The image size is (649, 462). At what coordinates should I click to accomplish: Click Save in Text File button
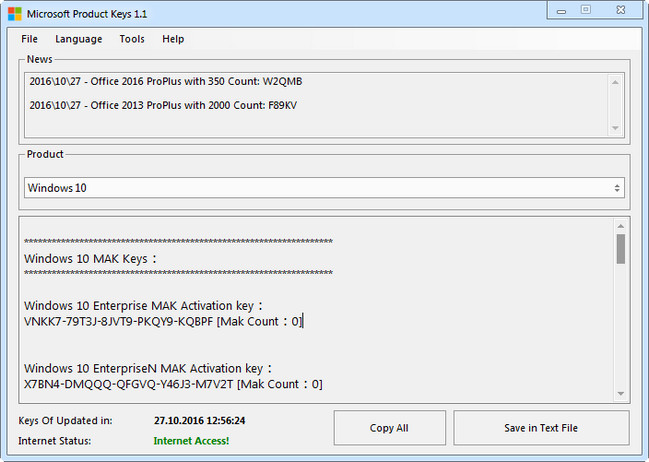pos(541,428)
